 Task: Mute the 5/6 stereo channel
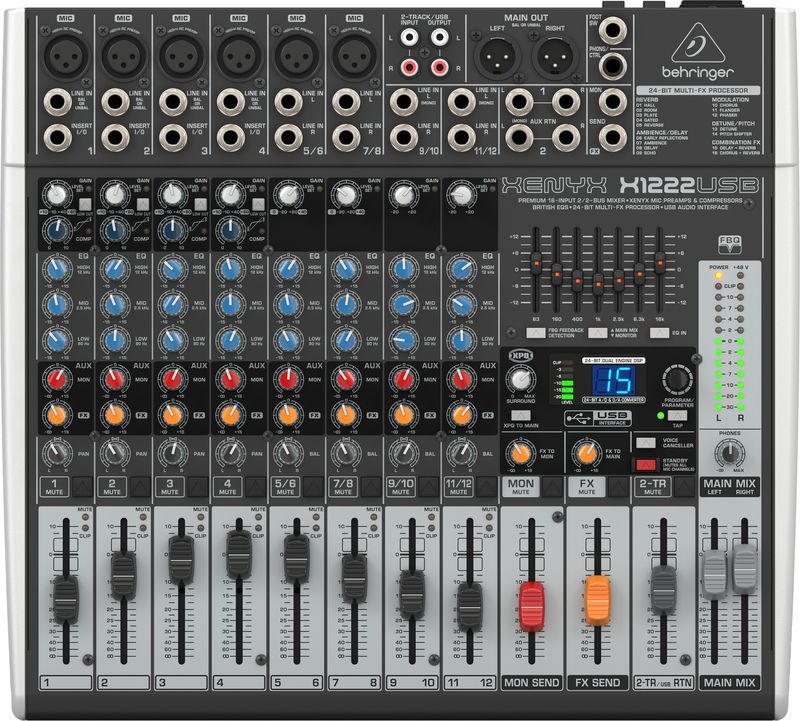(313, 486)
